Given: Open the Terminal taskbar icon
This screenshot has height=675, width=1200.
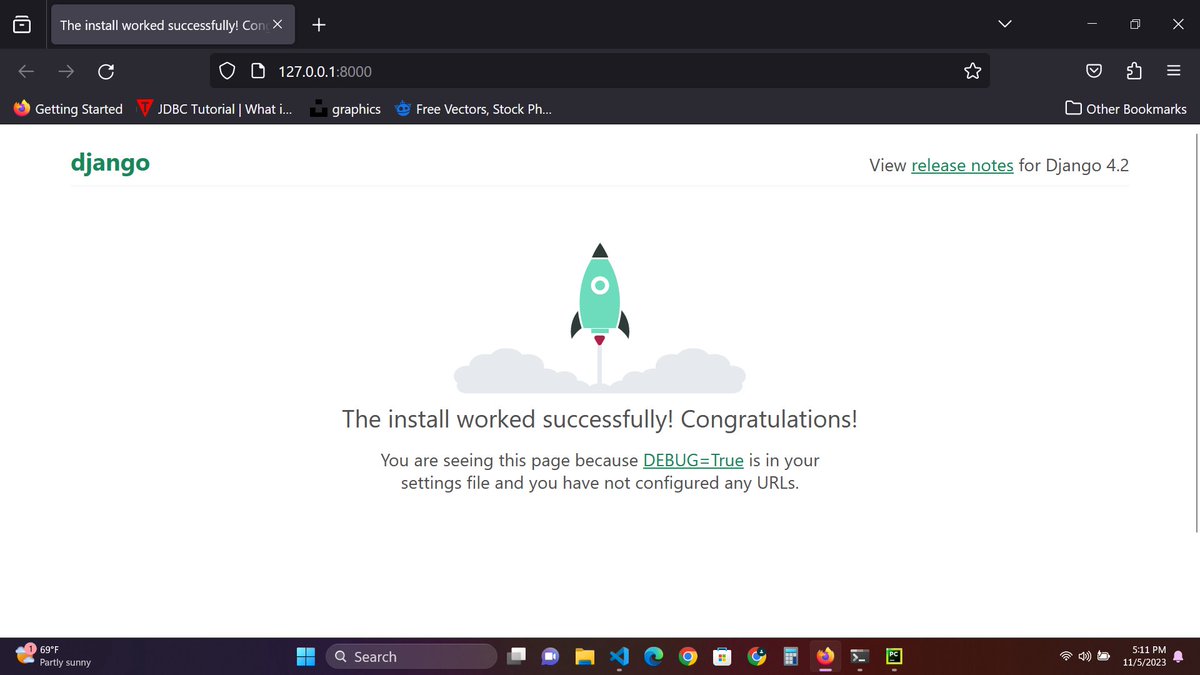Looking at the screenshot, I should [x=860, y=657].
